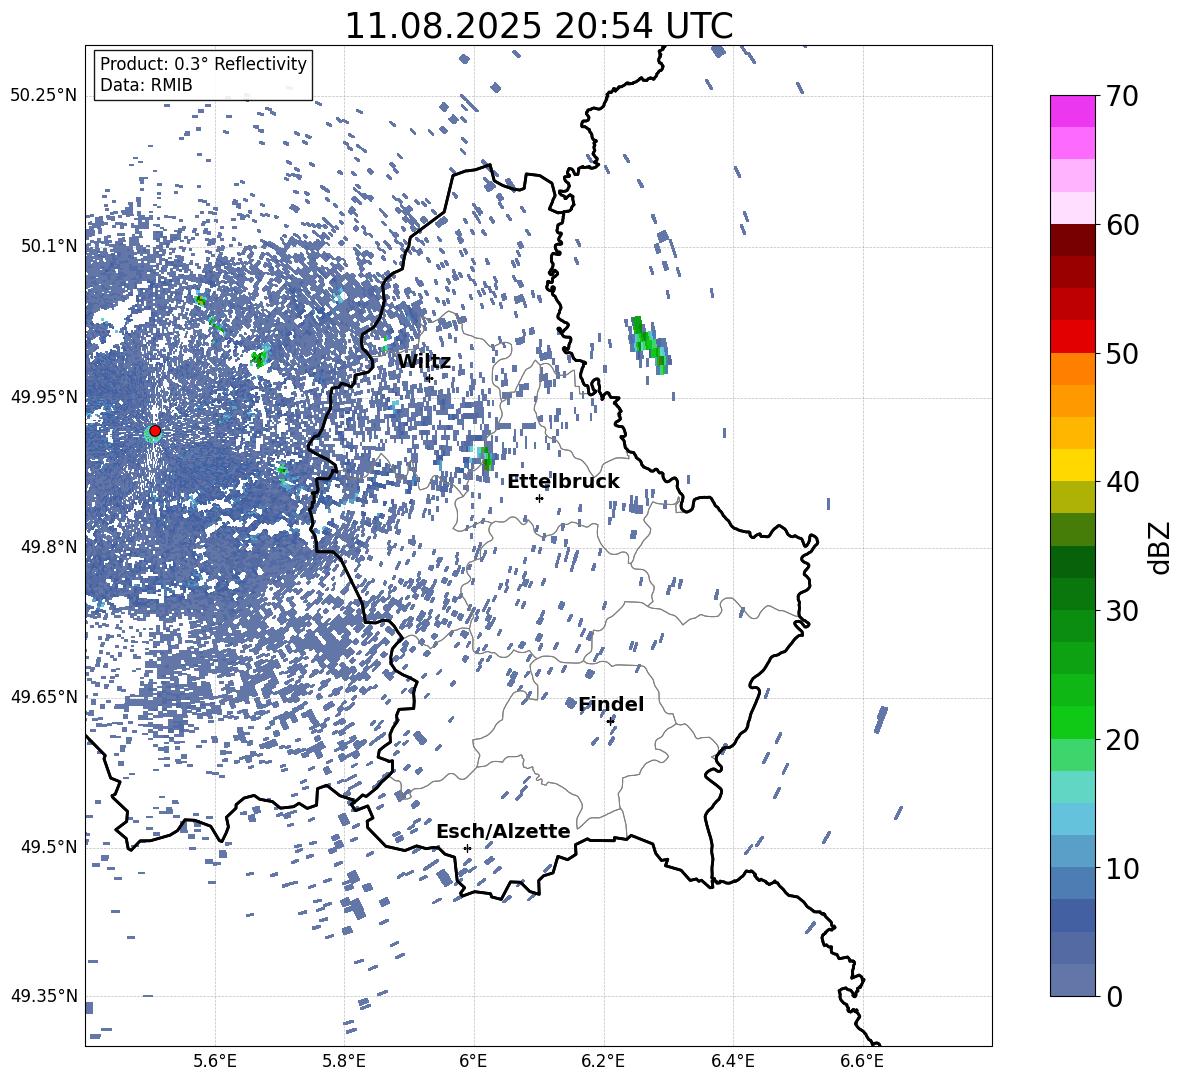Click the Data: RMIB text
The height and width of the screenshot is (1081, 1184).
pos(146,85)
